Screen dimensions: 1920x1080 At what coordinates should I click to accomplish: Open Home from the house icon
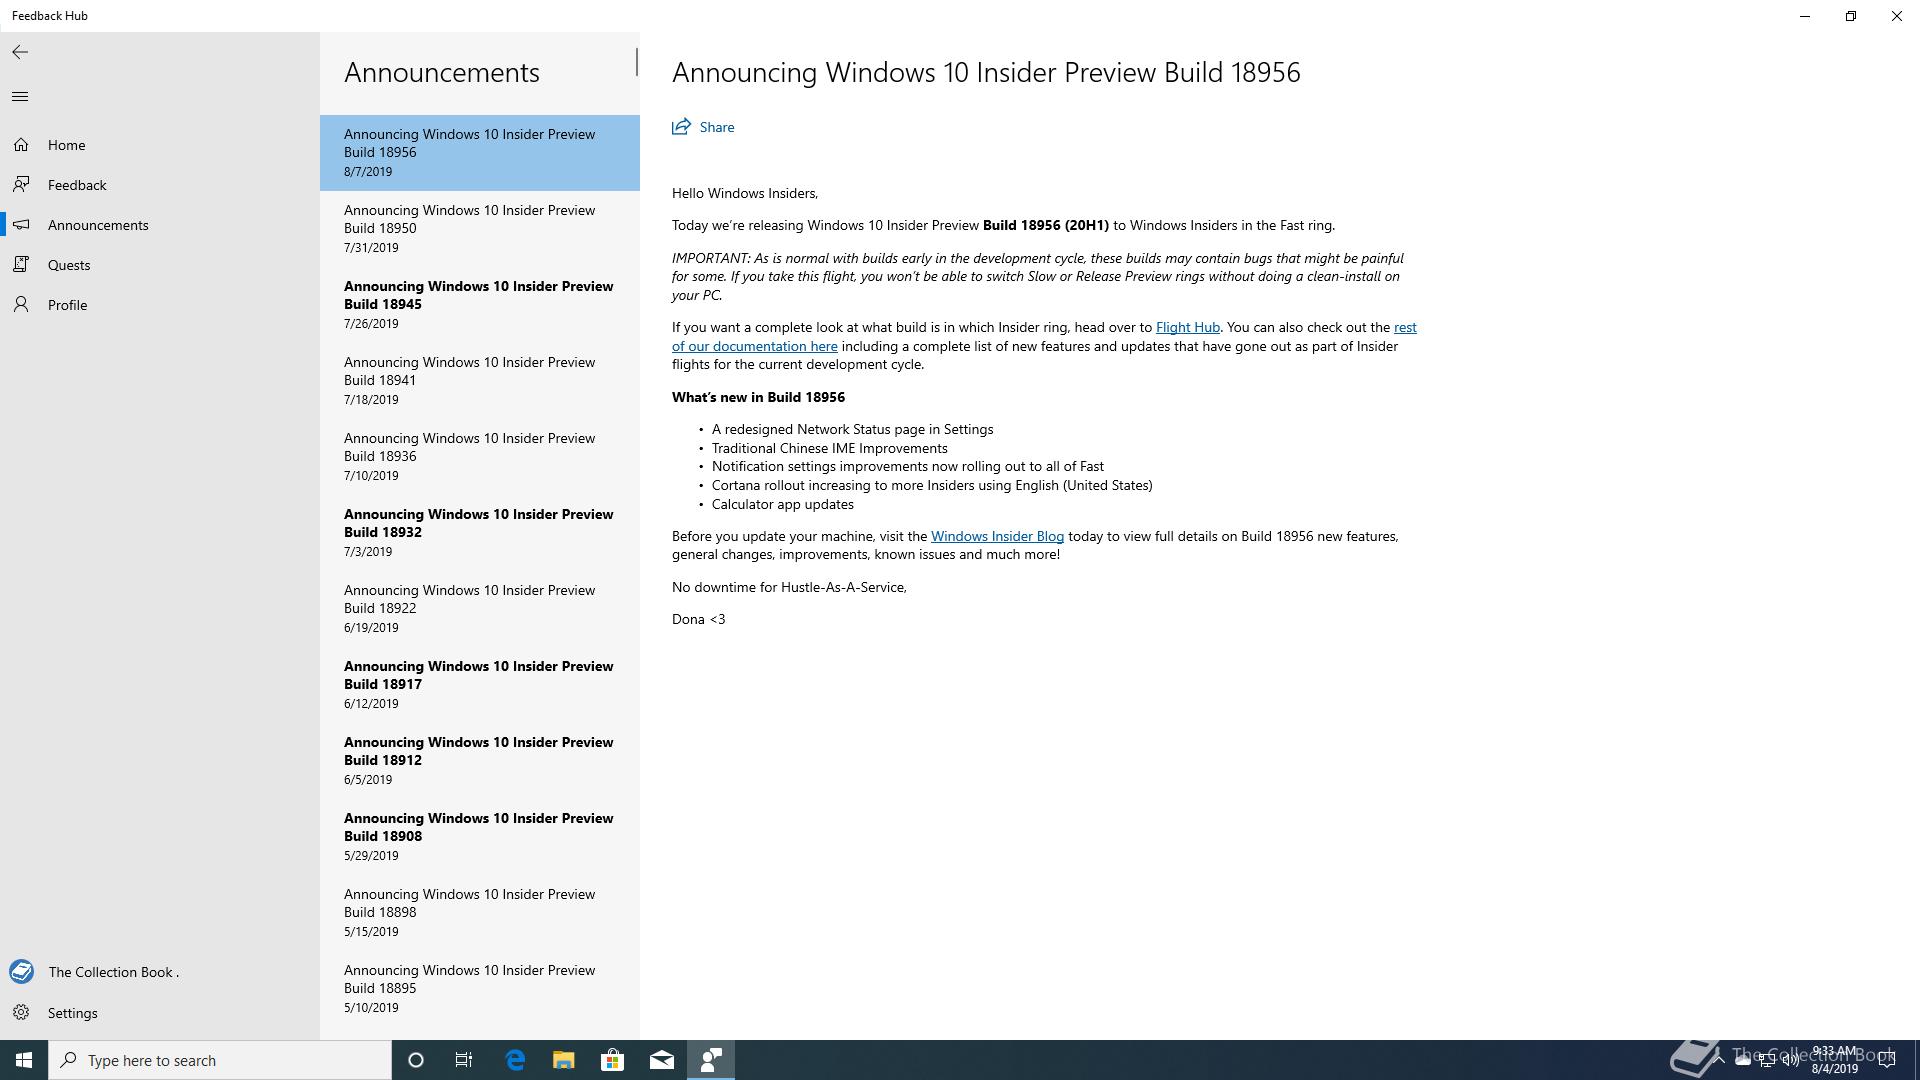(21, 145)
